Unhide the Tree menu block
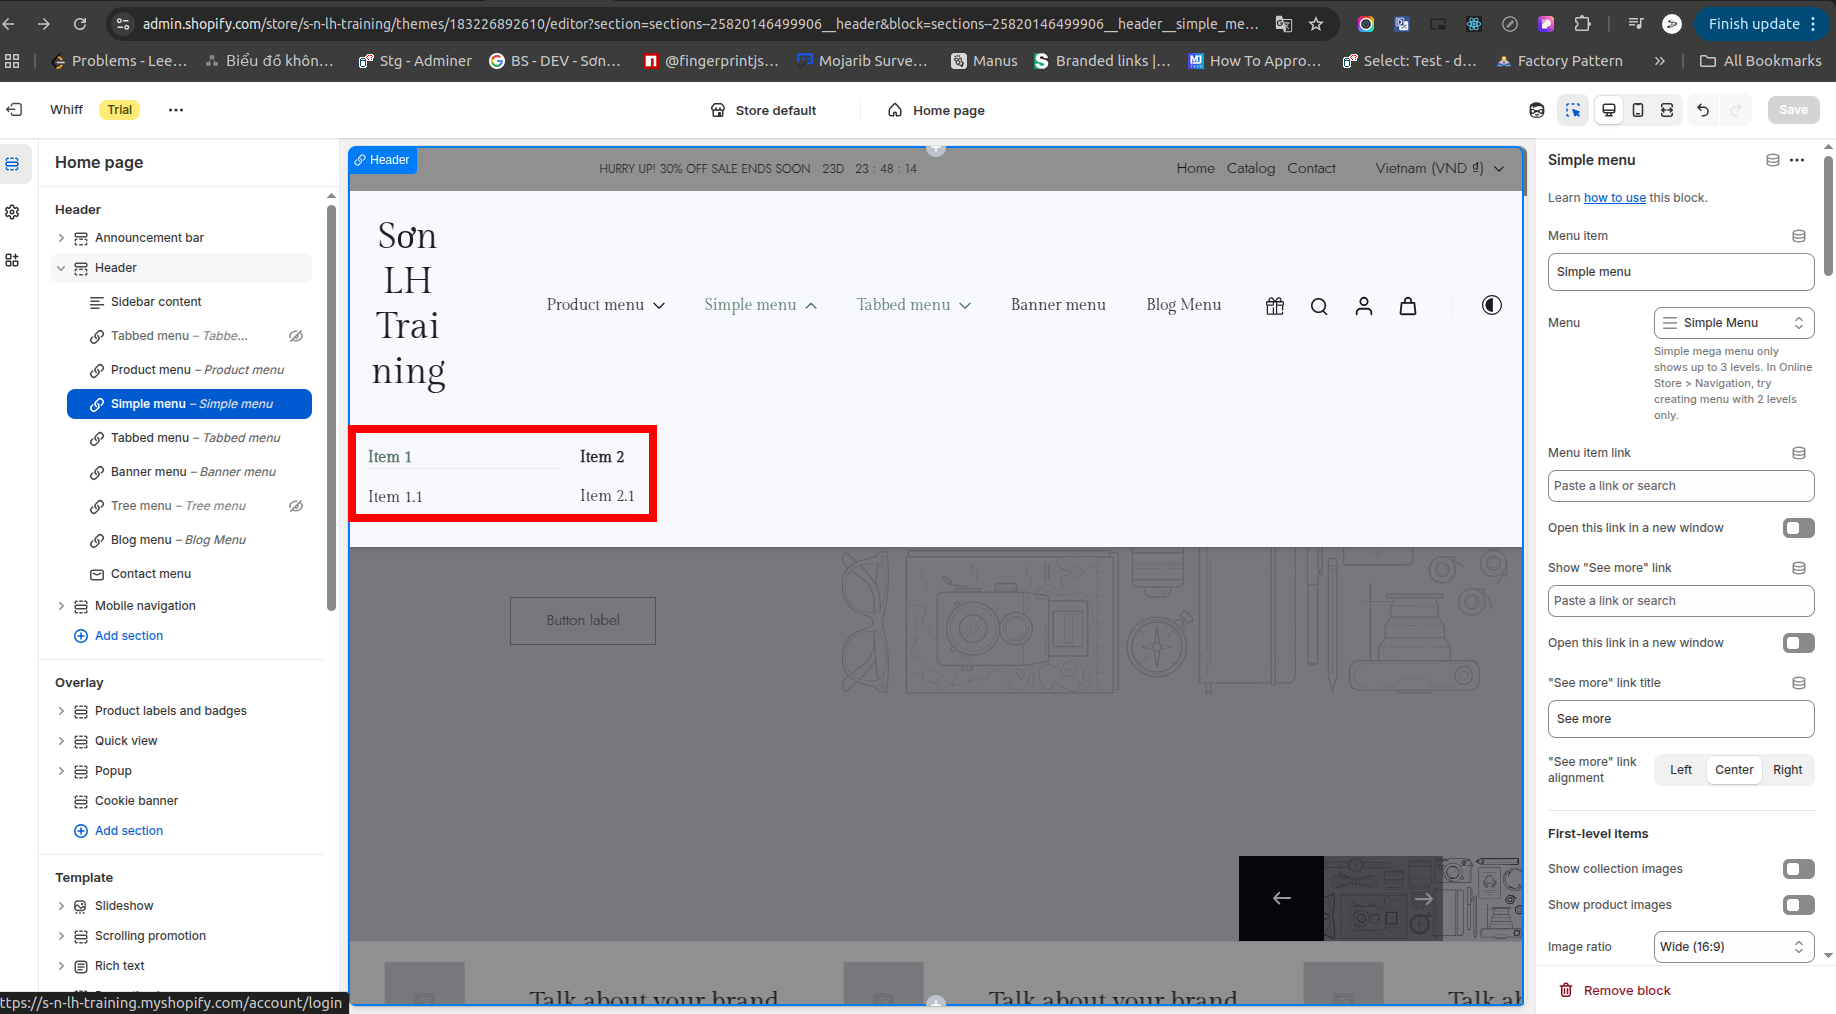This screenshot has width=1836, height=1014. [x=296, y=506]
